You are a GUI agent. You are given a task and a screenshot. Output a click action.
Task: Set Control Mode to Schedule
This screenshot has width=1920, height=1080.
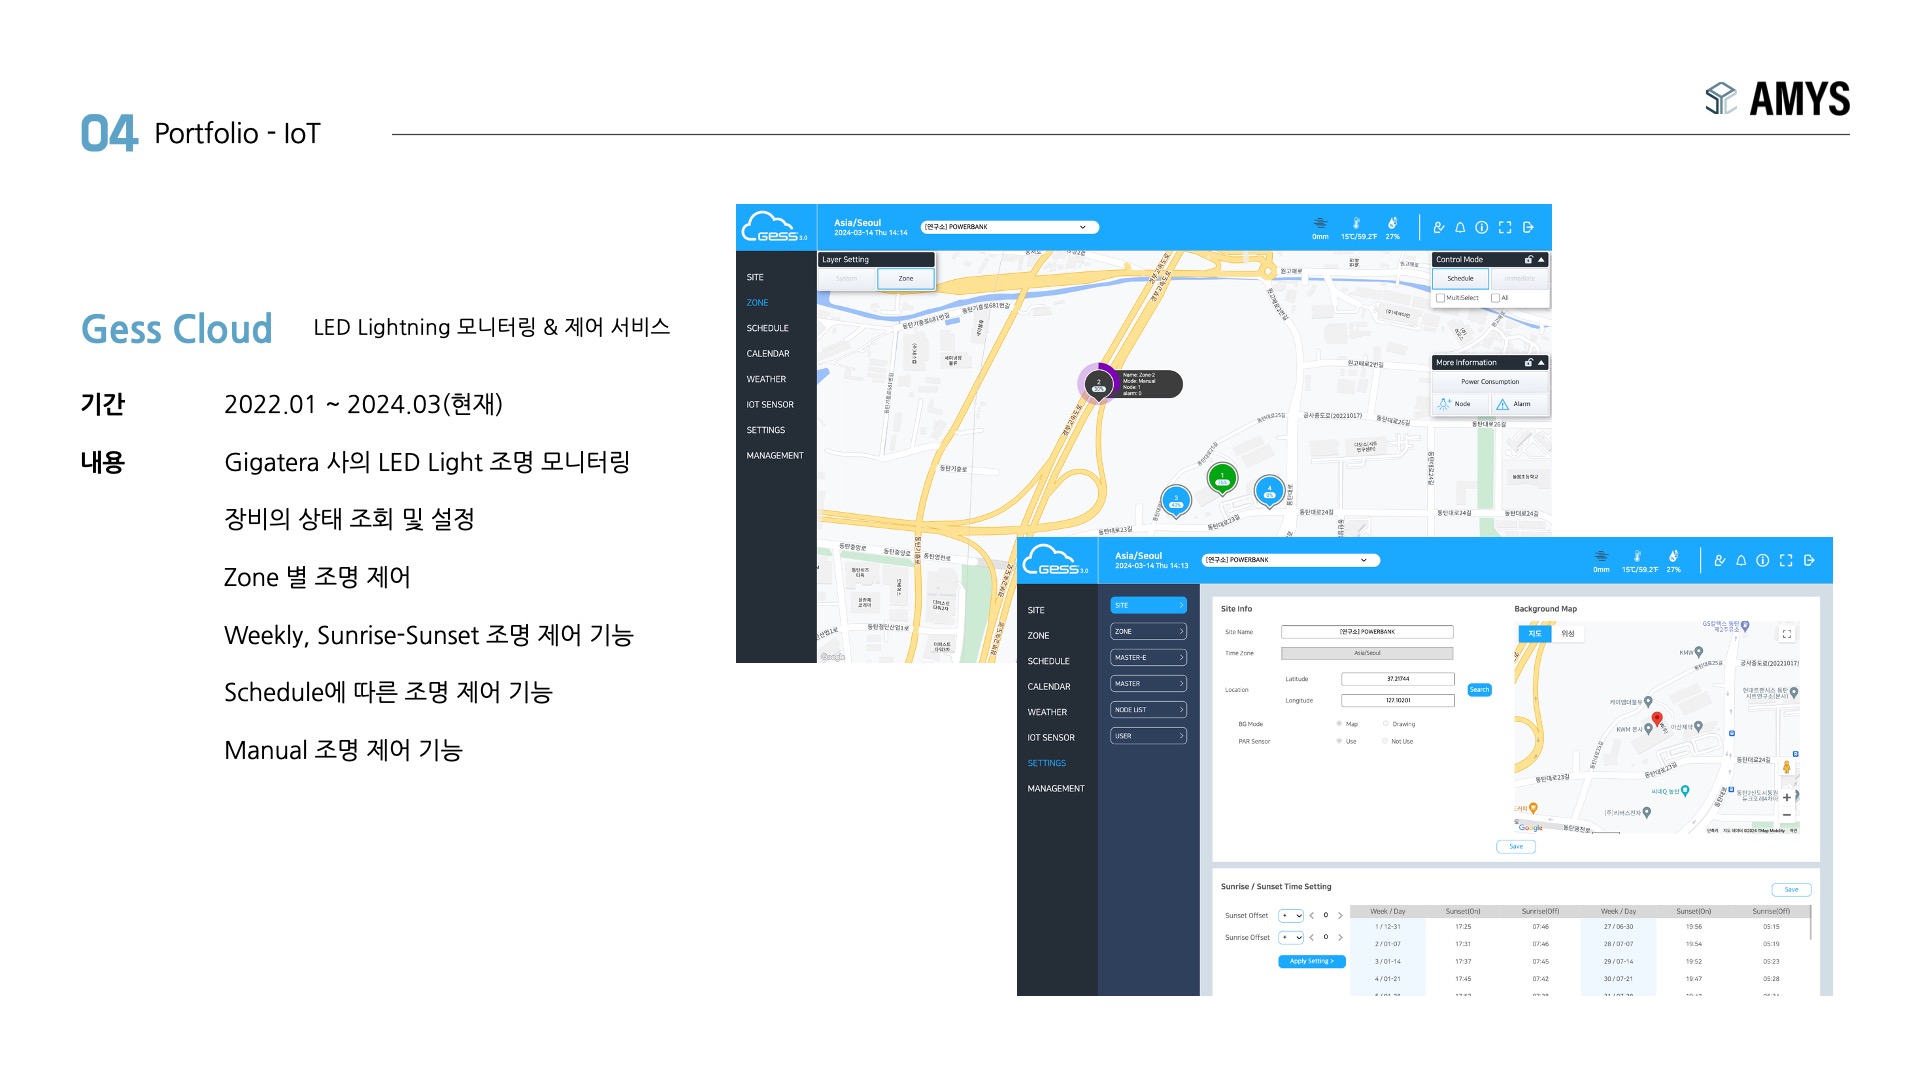[1461, 279]
